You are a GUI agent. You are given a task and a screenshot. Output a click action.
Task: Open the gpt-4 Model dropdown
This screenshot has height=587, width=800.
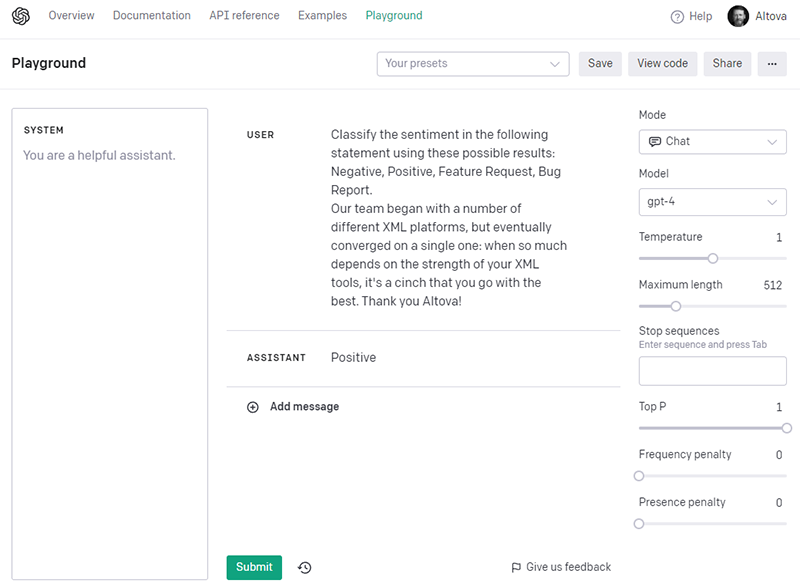712,202
